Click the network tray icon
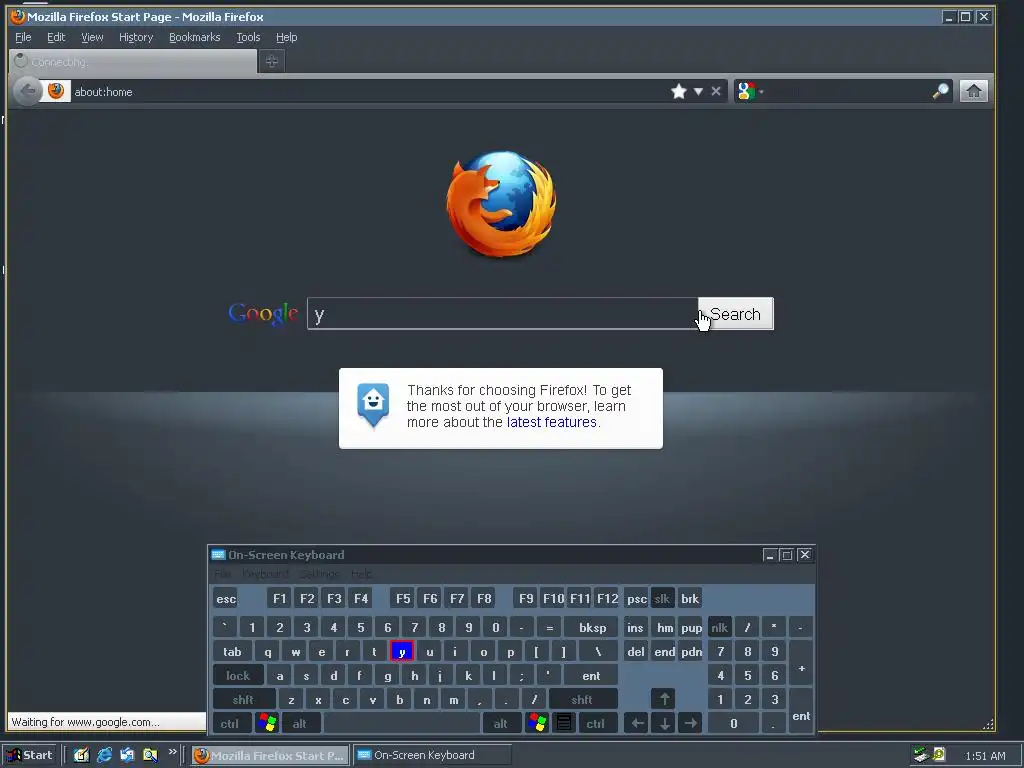 click(x=921, y=755)
